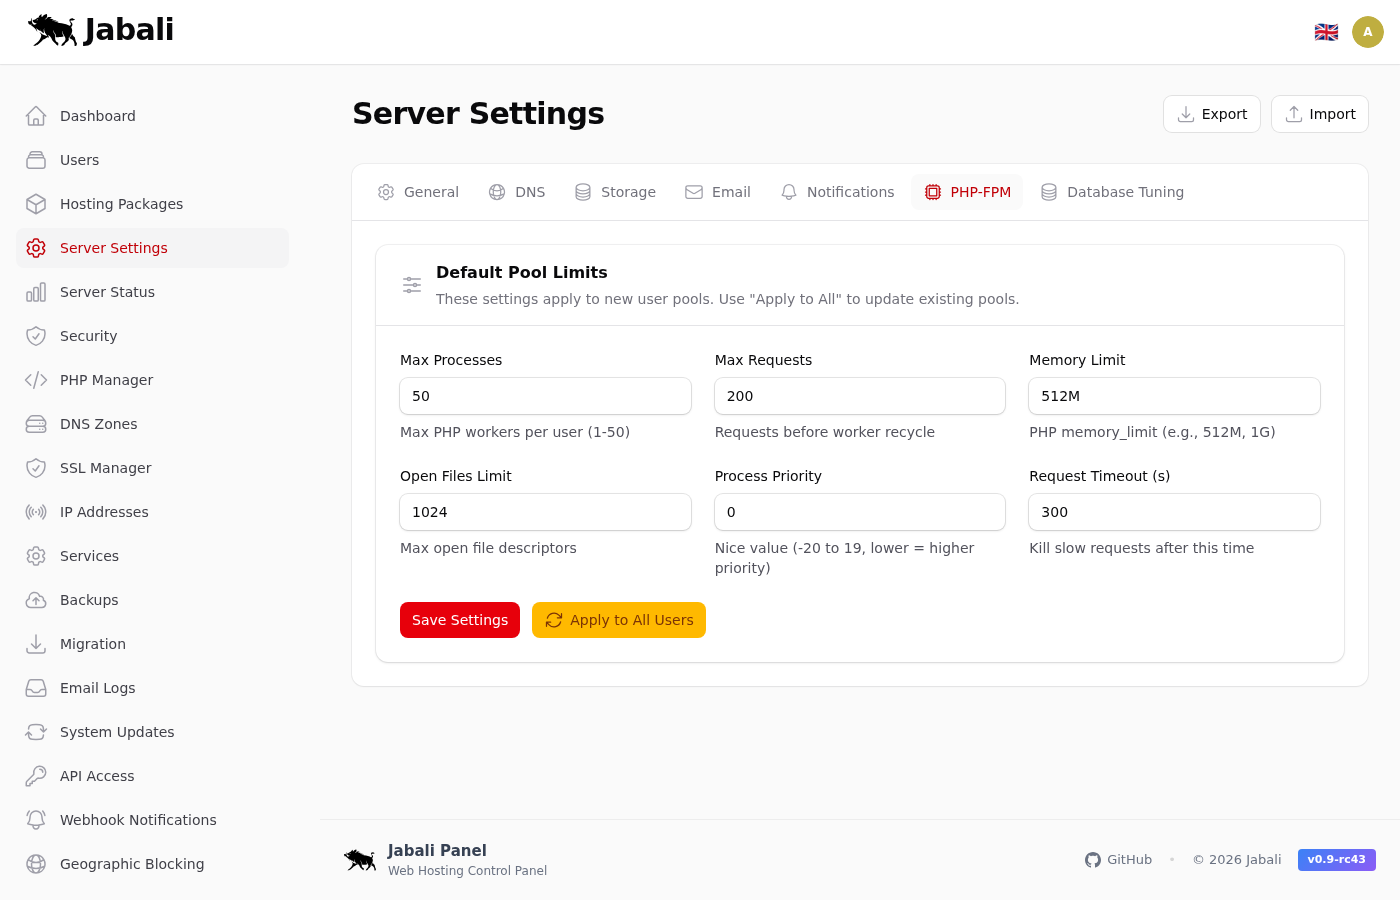1400x900 pixels.
Task: Select the DNS settings tab
Action: click(517, 192)
